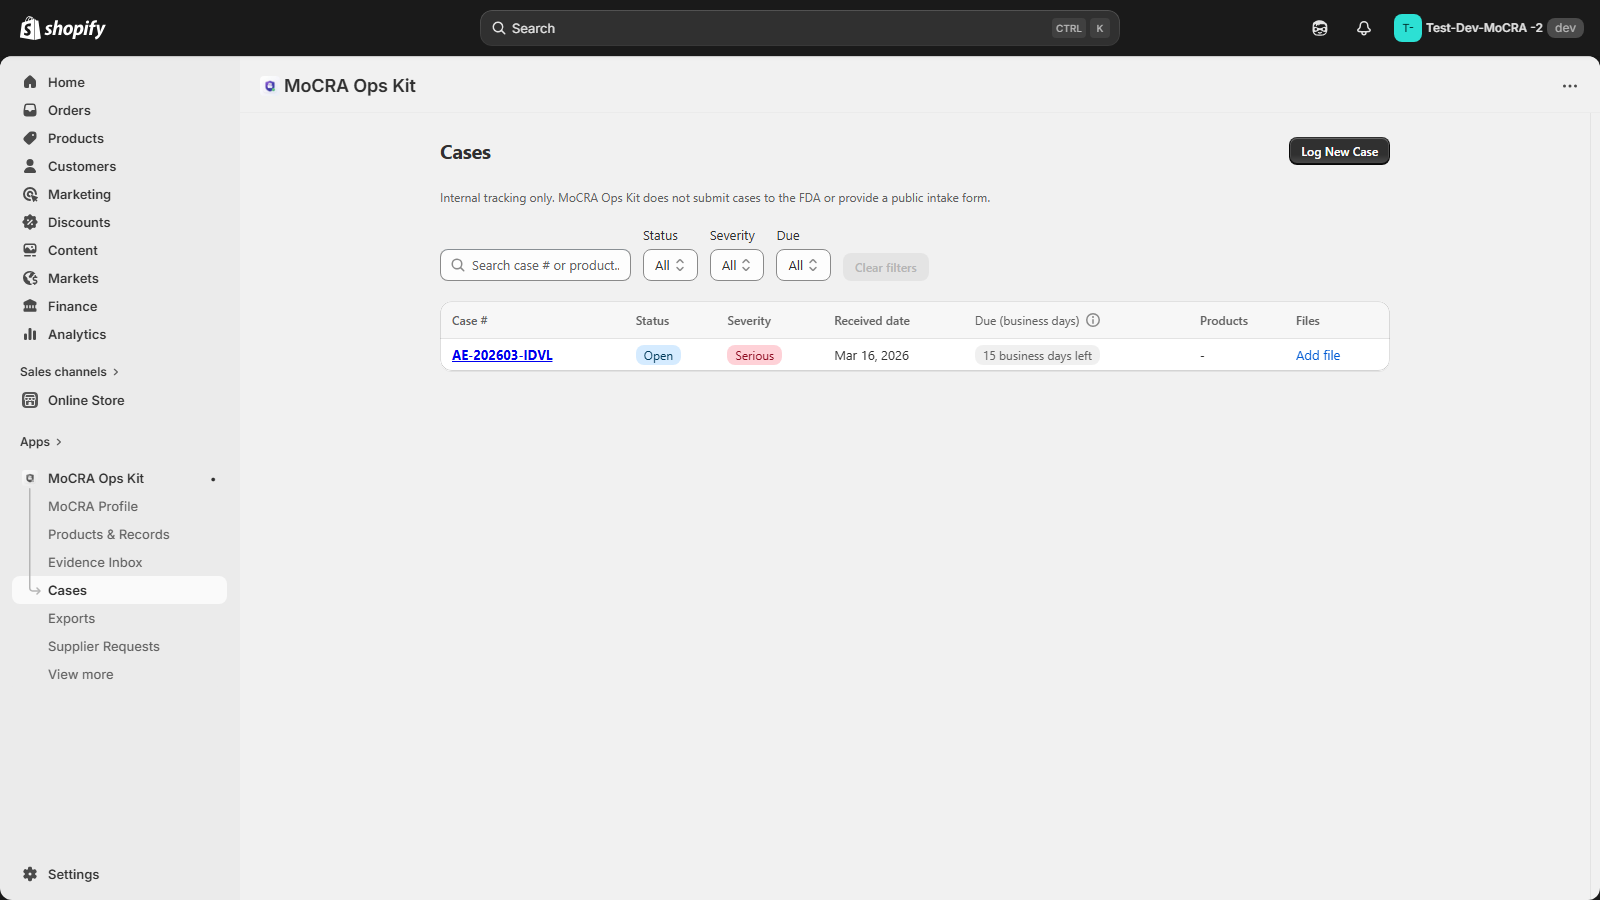The height and width of the screenshot is (900, 1600).
Task: Click the Case # column header
Action: [x=470, y=321]
